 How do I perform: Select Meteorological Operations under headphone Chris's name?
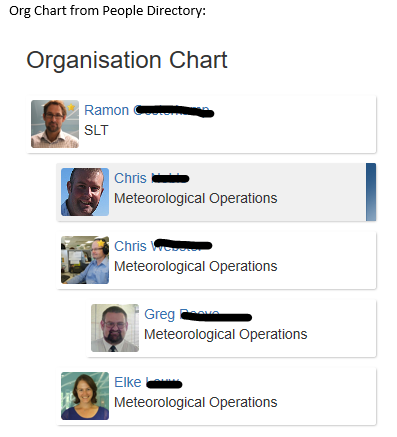pyautogui.click(x=196, y=266)
